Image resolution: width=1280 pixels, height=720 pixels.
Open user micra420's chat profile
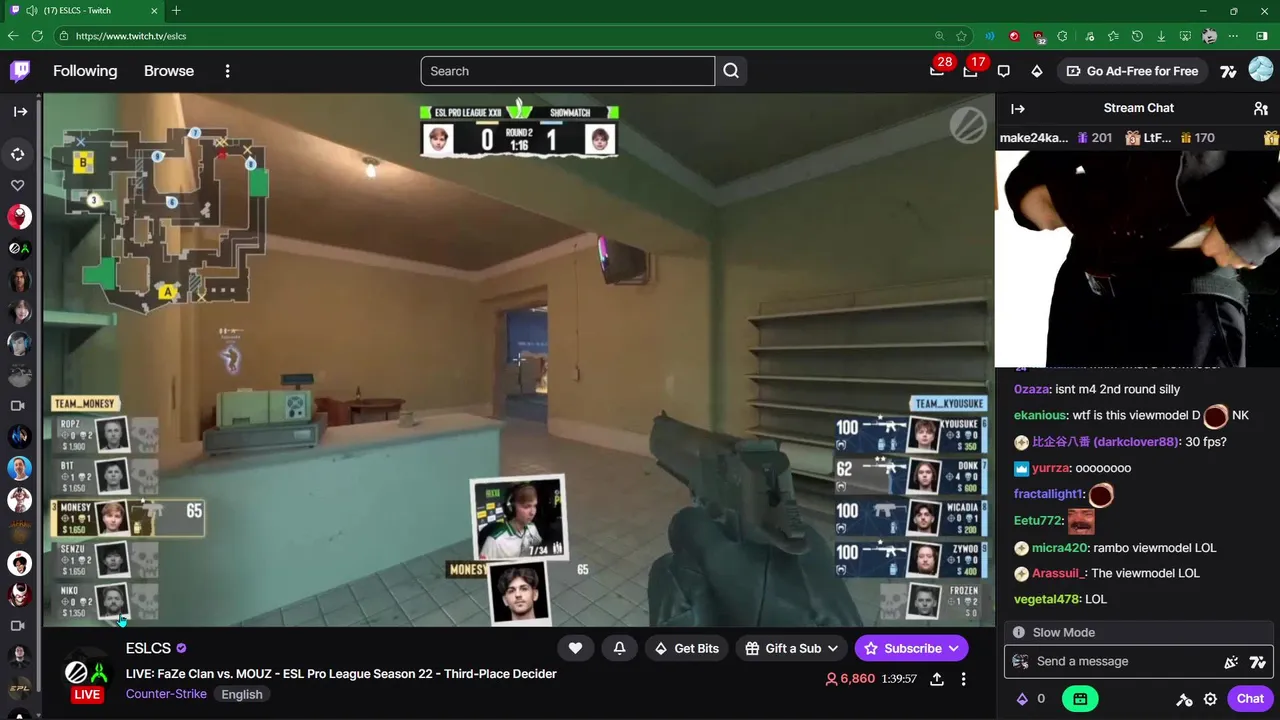pyautogui.click(x=1059, y=548)
